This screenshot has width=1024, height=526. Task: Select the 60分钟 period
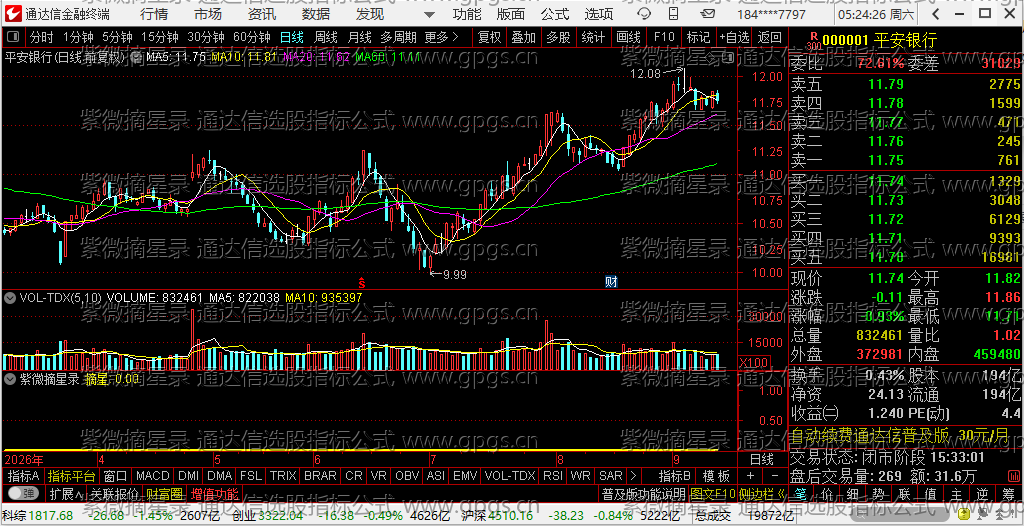(251, 37)
